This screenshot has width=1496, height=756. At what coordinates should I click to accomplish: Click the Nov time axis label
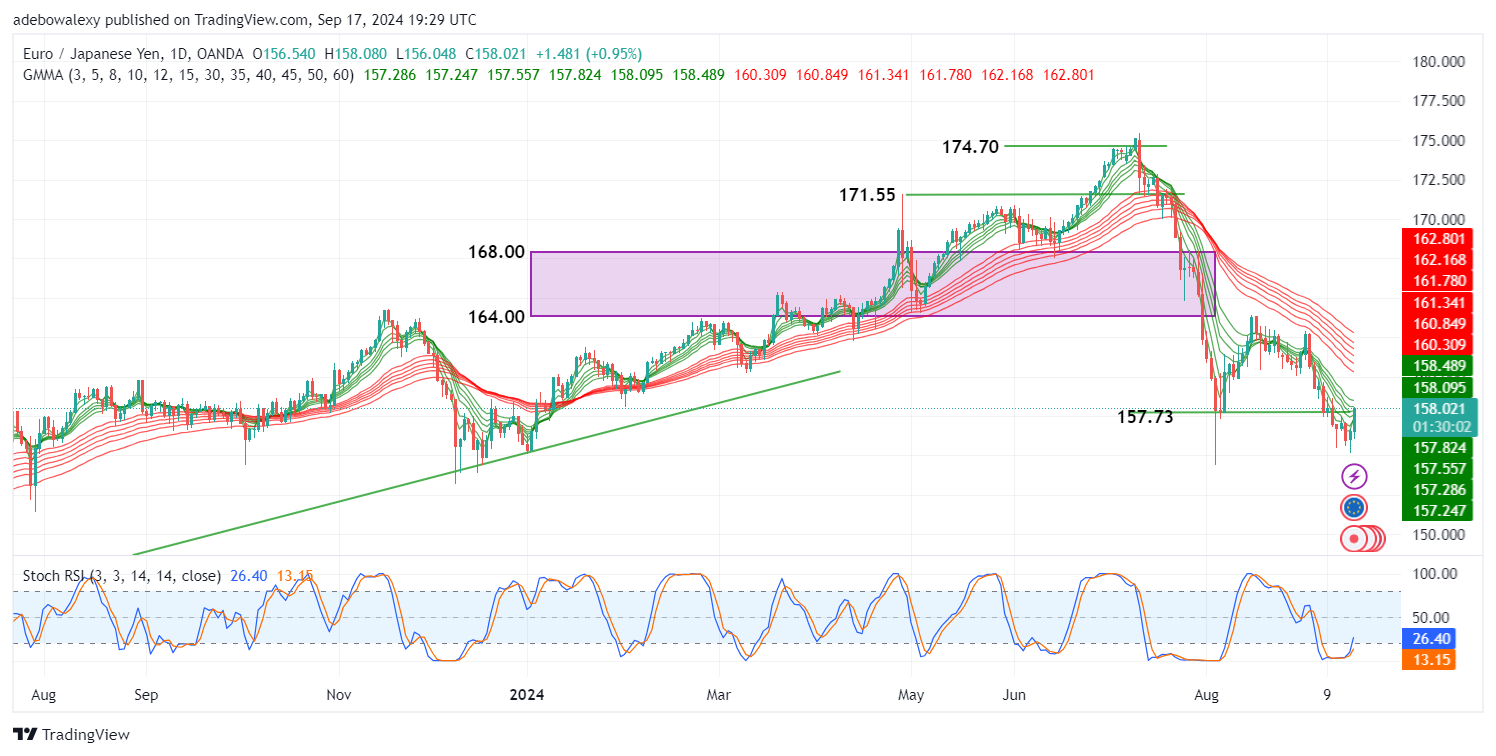coord(339,694)
